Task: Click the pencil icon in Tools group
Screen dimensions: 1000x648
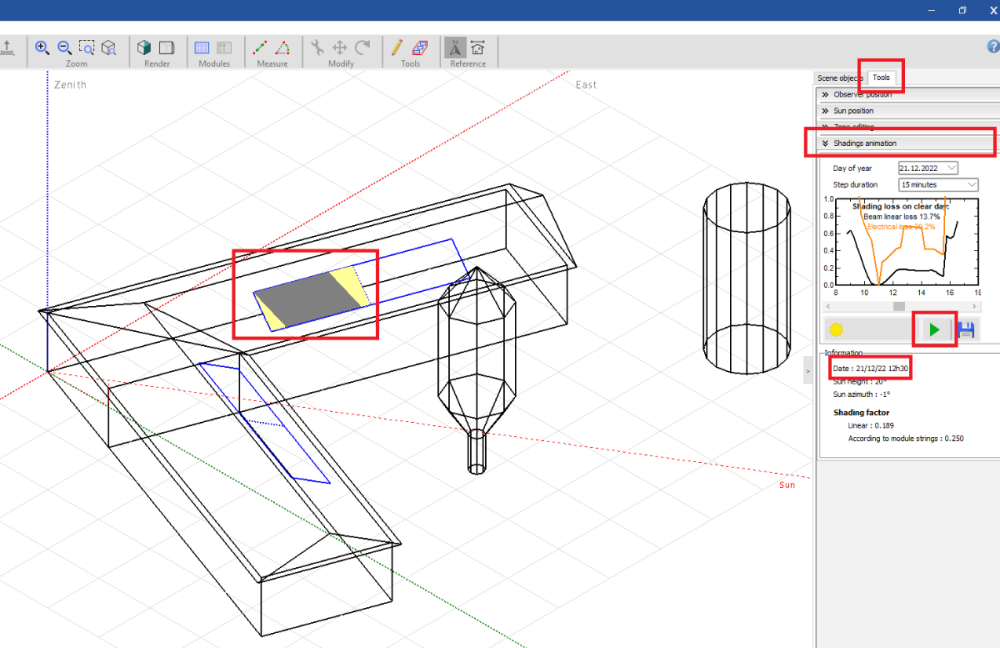Action: [x=397, y=47]
